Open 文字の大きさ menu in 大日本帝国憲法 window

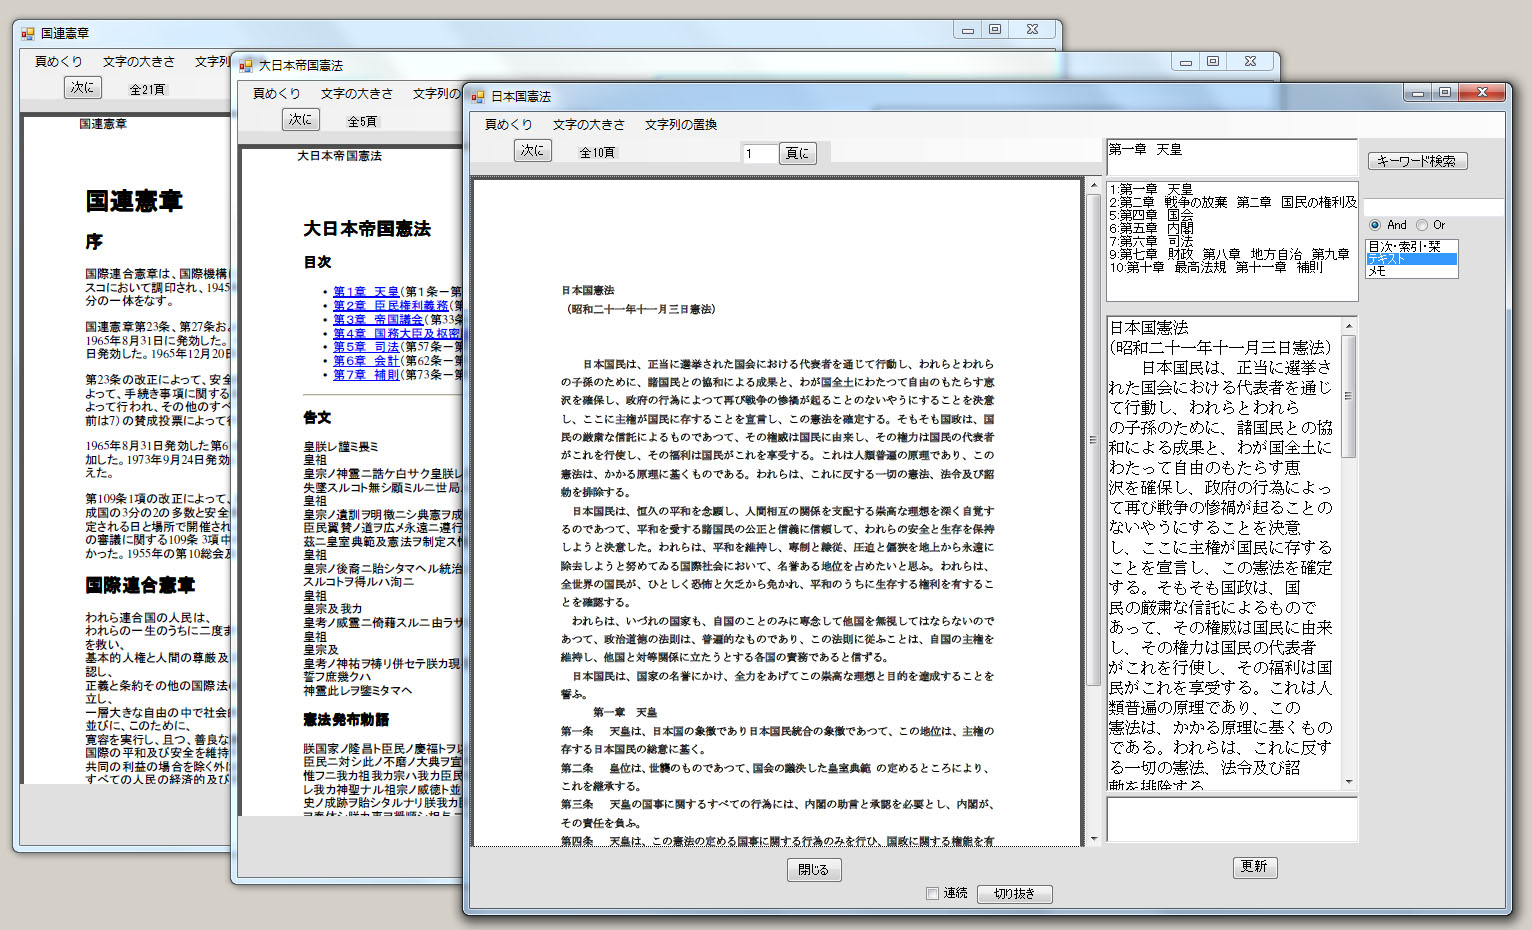pyautogui.click(x=356, y=93)
